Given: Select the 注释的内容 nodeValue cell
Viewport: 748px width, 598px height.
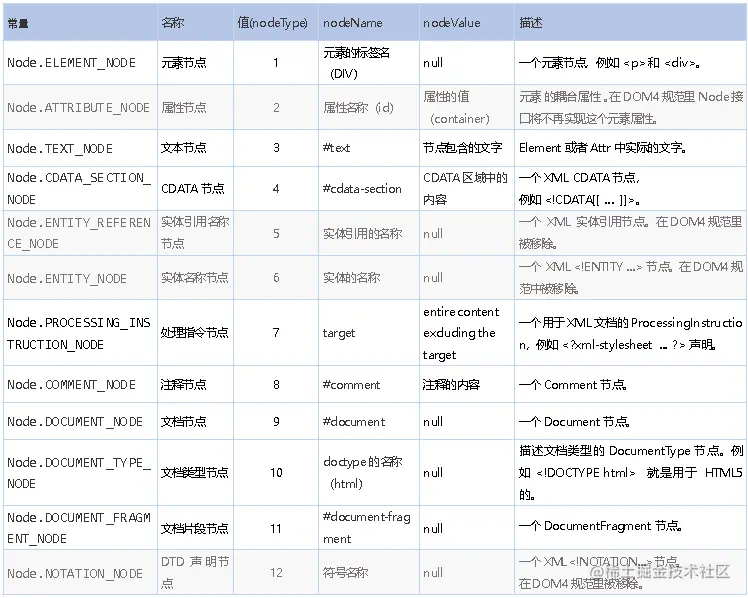Looking at the screenshot, I should (x=467, y=384).
